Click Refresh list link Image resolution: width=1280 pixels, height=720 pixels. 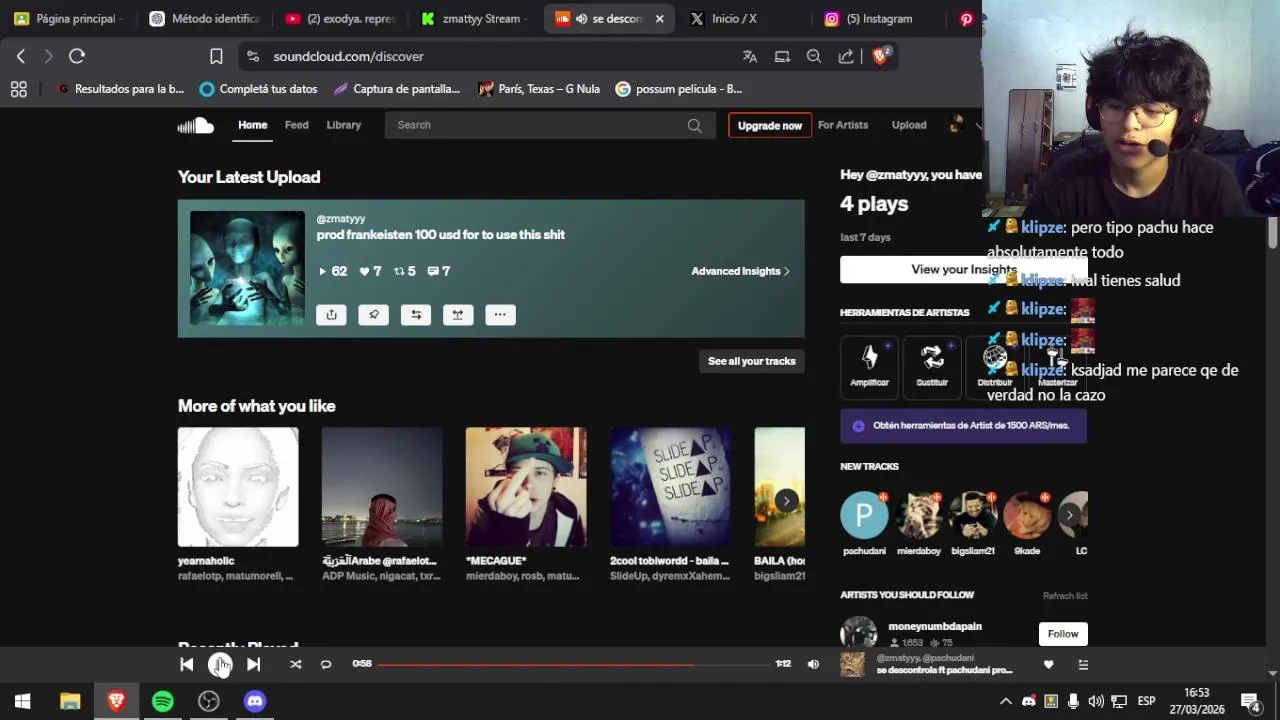[x=1065, y=596]
